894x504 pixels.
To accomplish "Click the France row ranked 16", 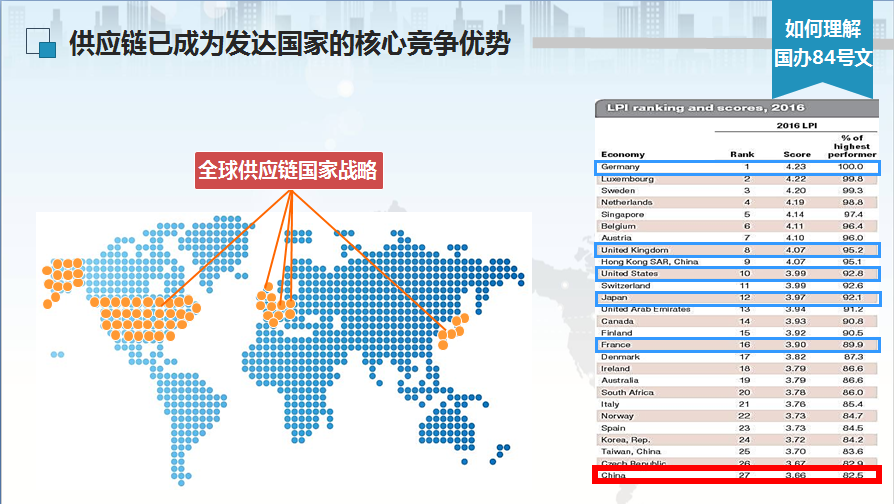I will pos(736,345).
